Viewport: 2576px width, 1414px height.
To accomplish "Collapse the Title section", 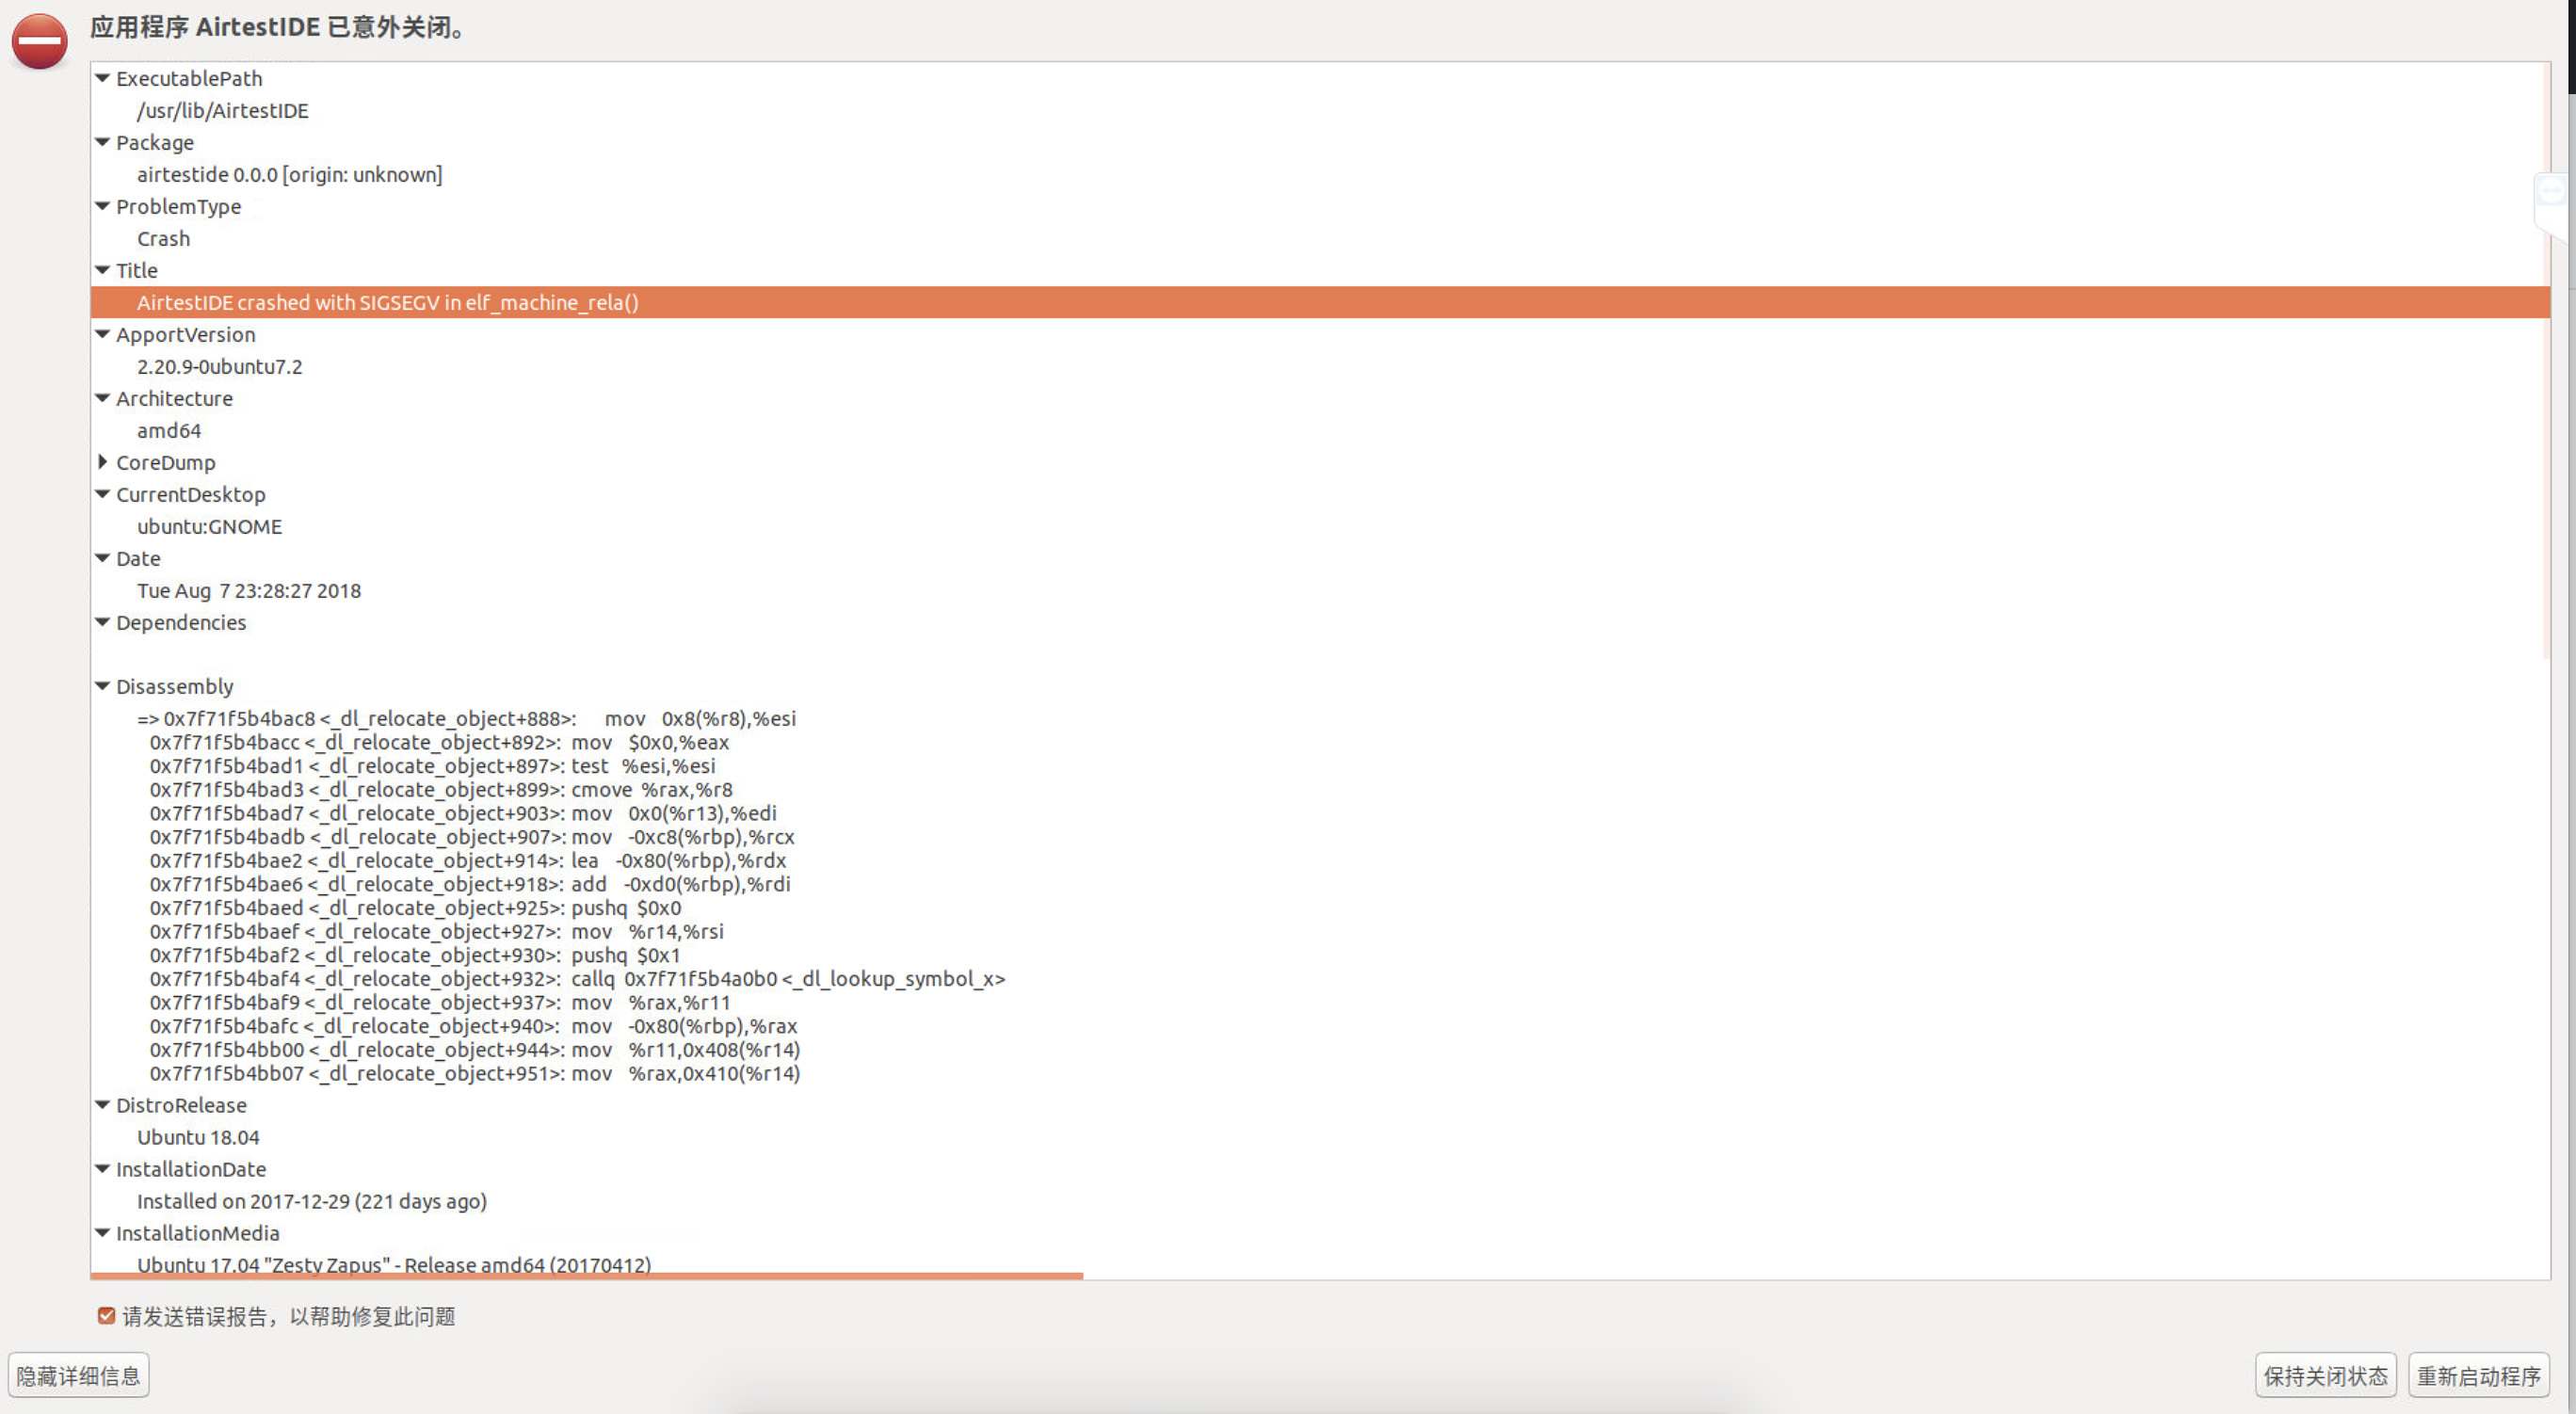I will pyautogui.click(x=102, y=270).
